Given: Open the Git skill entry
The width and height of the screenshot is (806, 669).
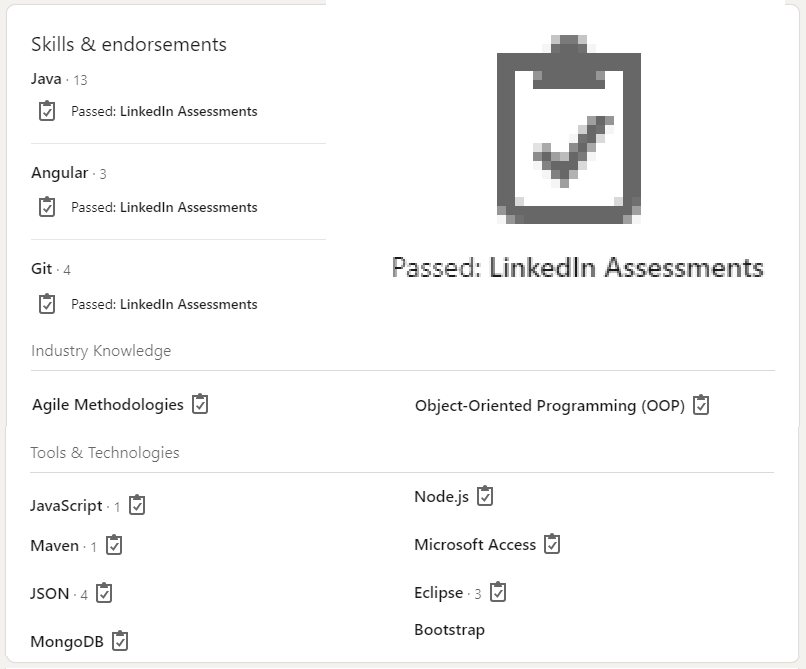Looking at the screenshot, I should pos(42,268).
